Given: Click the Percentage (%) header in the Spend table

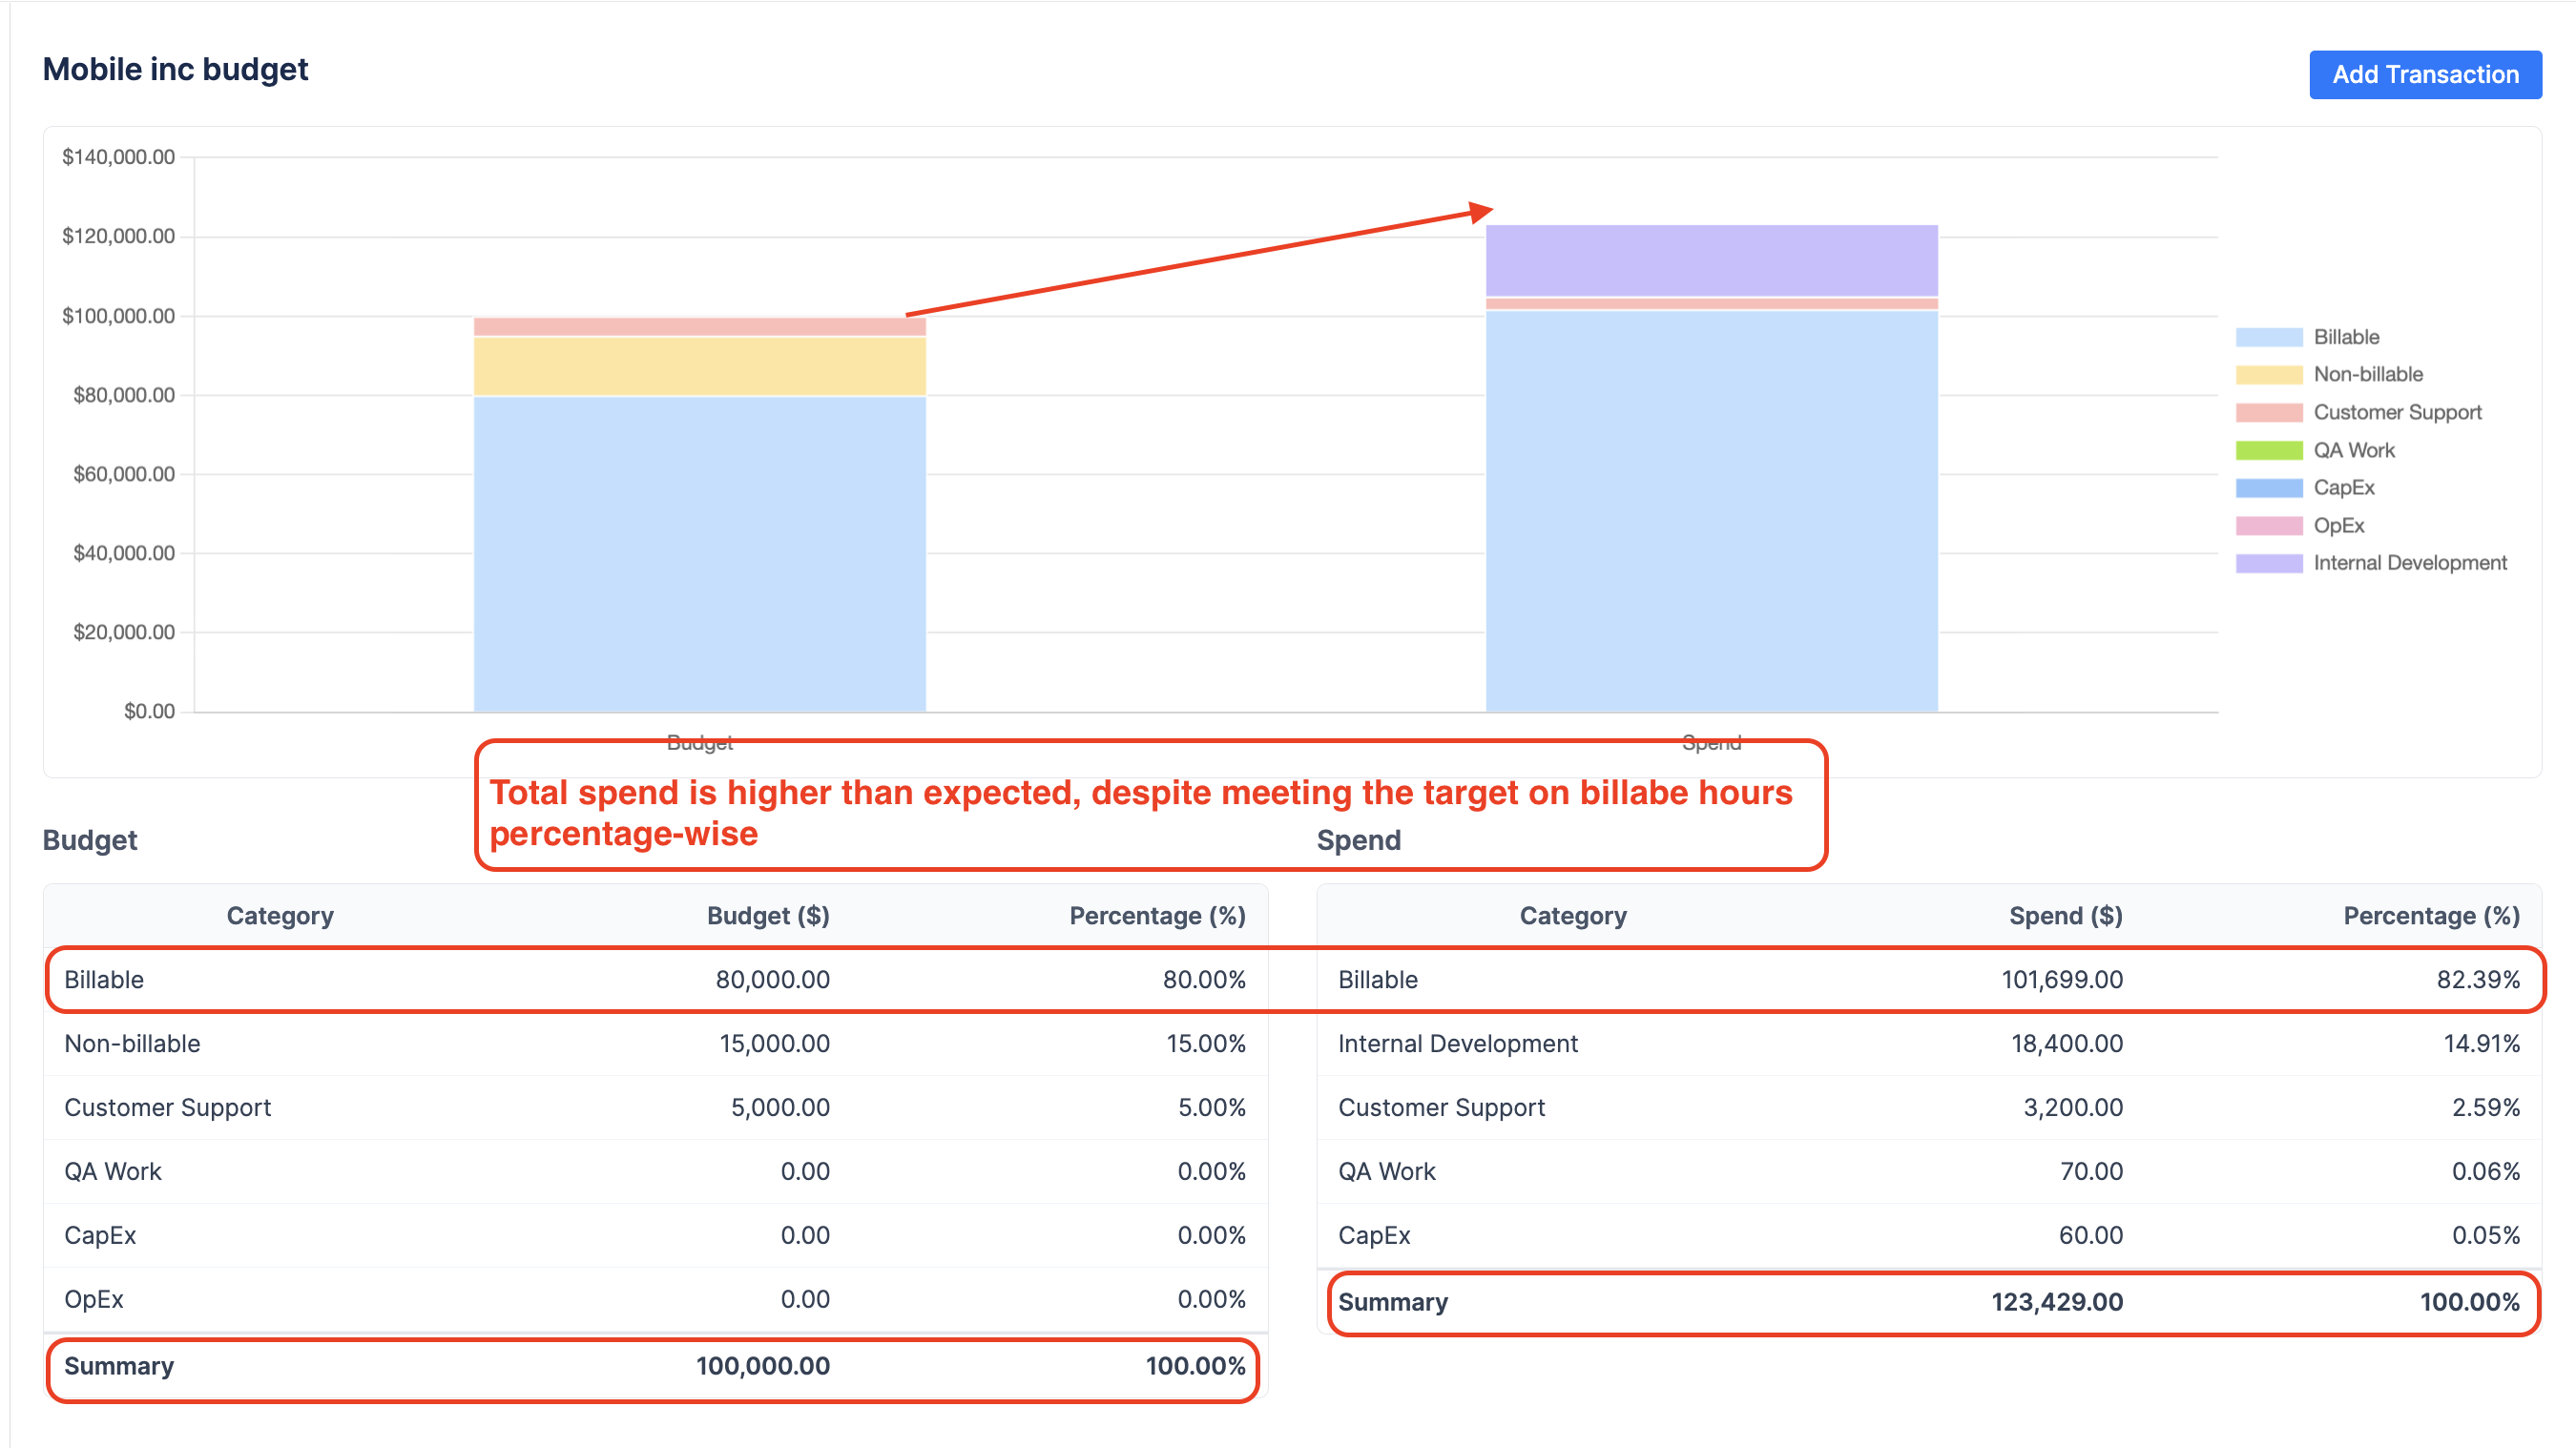Looking at the screenshot, I should (2431, 916).
